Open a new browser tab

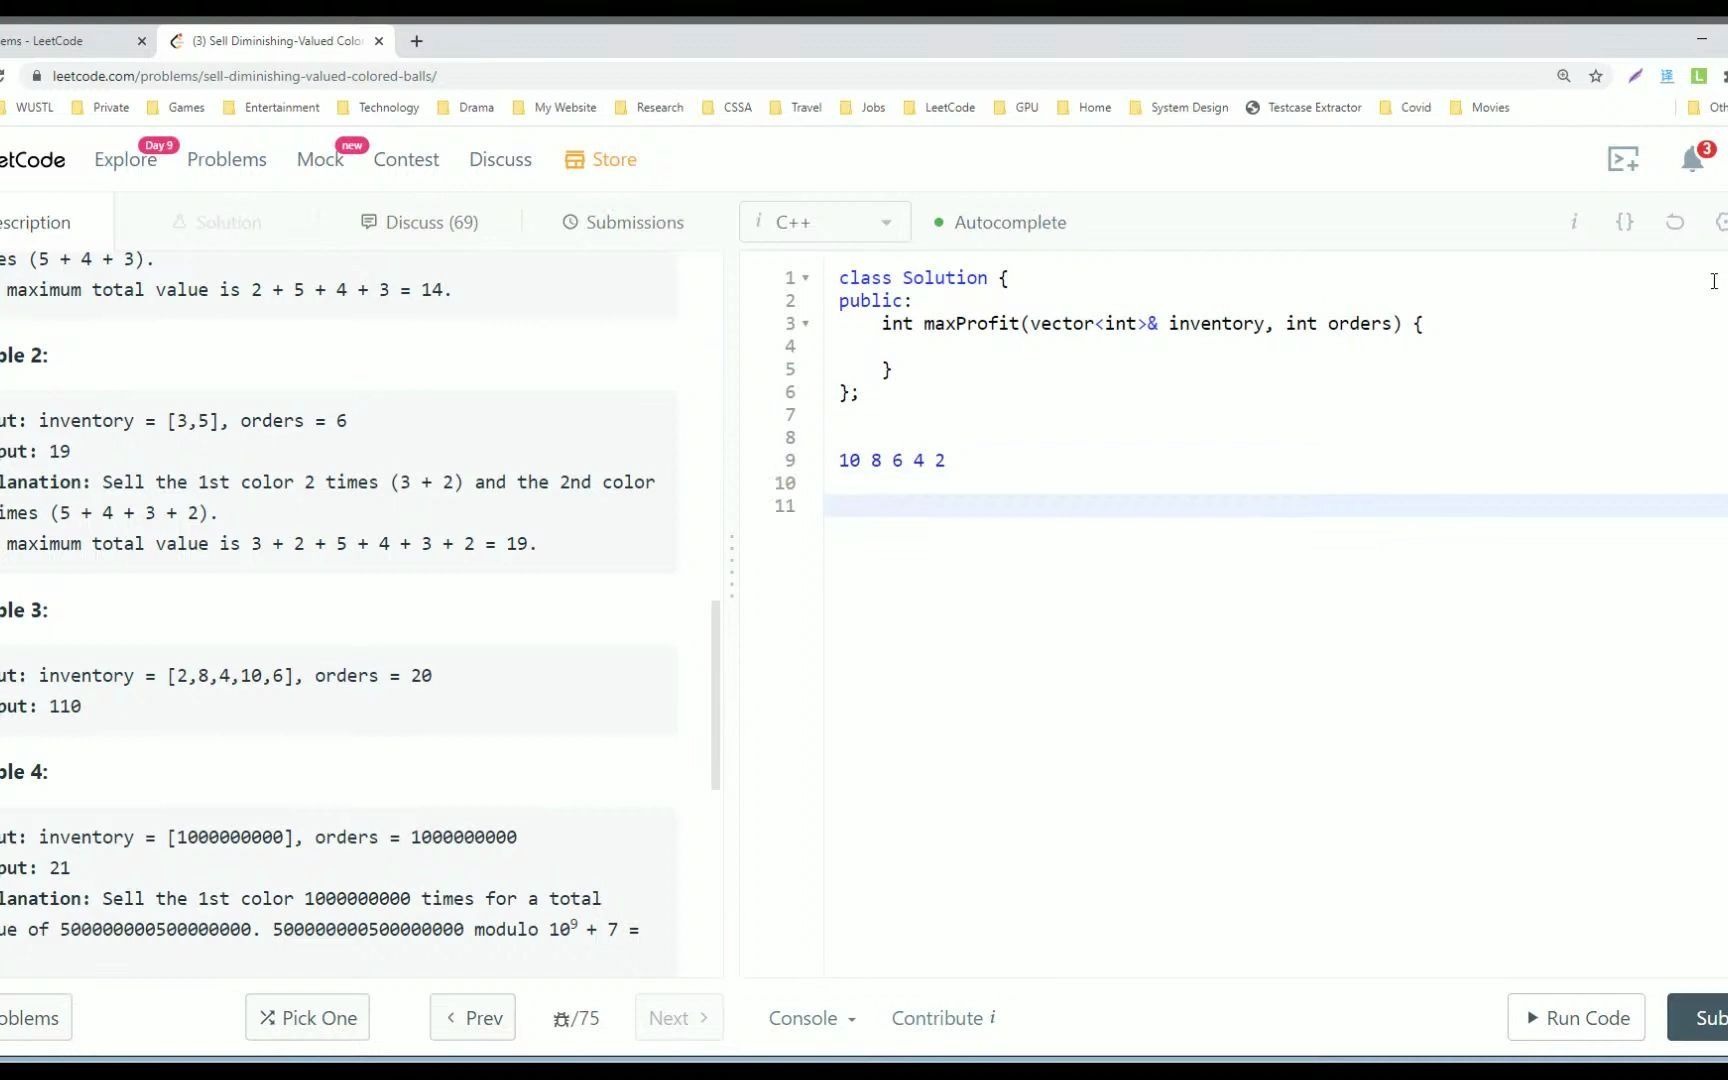pyautogui.click(x=417, y=41)
